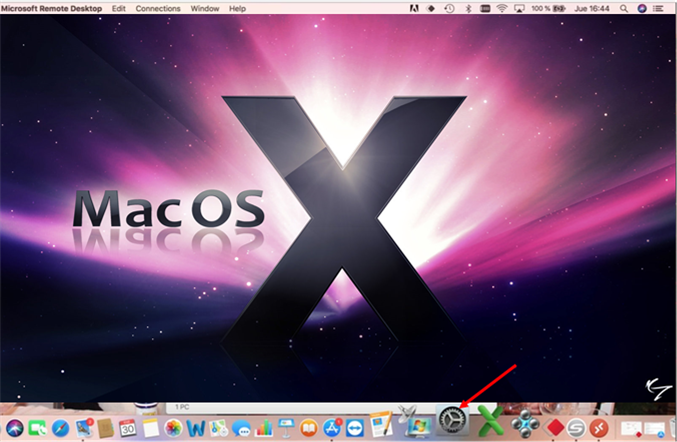
Task: Launch Microsoft Excel green X icon
Action: point(490,423)
